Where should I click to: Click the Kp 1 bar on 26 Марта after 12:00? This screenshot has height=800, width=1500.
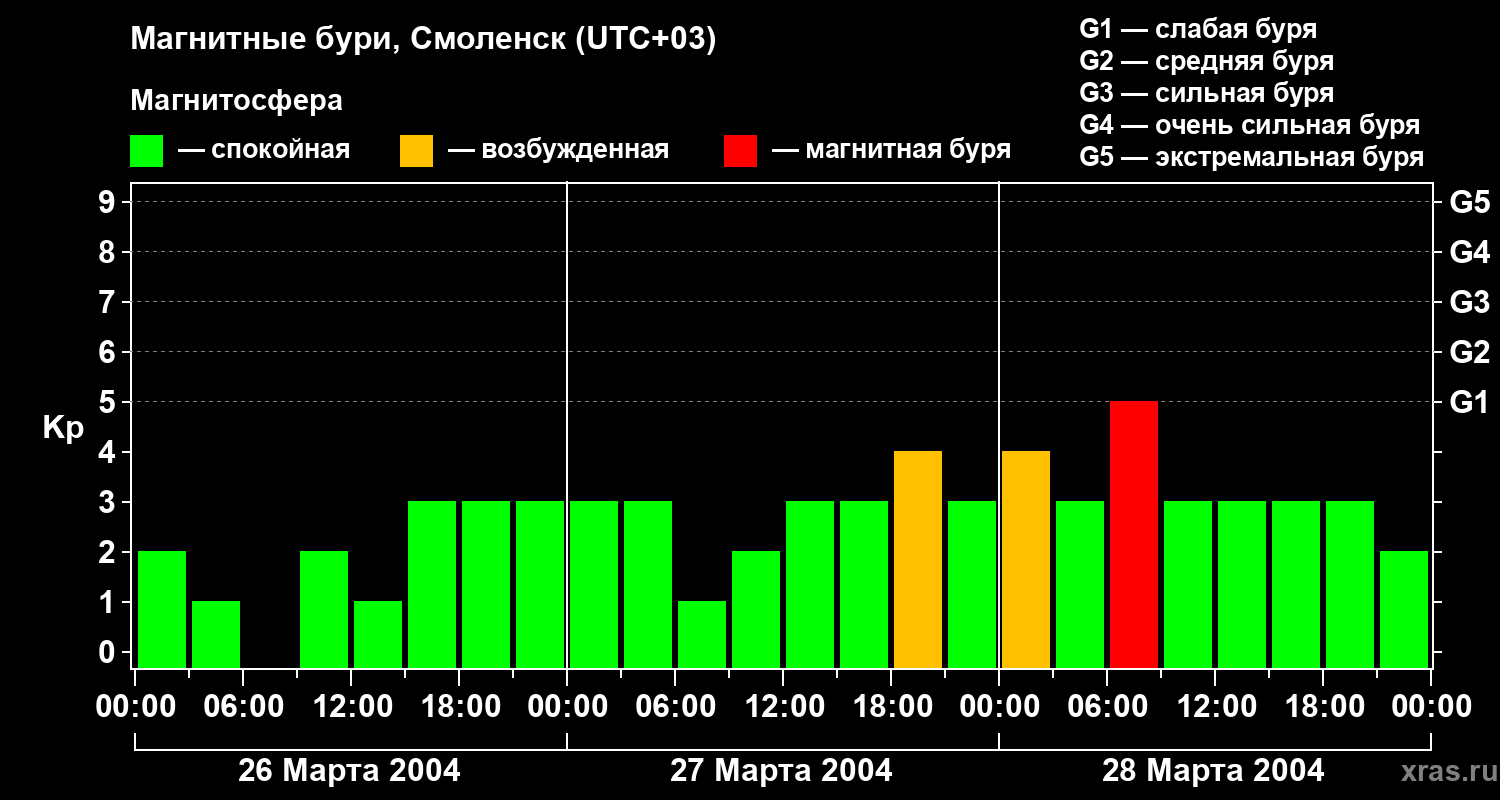point(378,634)
